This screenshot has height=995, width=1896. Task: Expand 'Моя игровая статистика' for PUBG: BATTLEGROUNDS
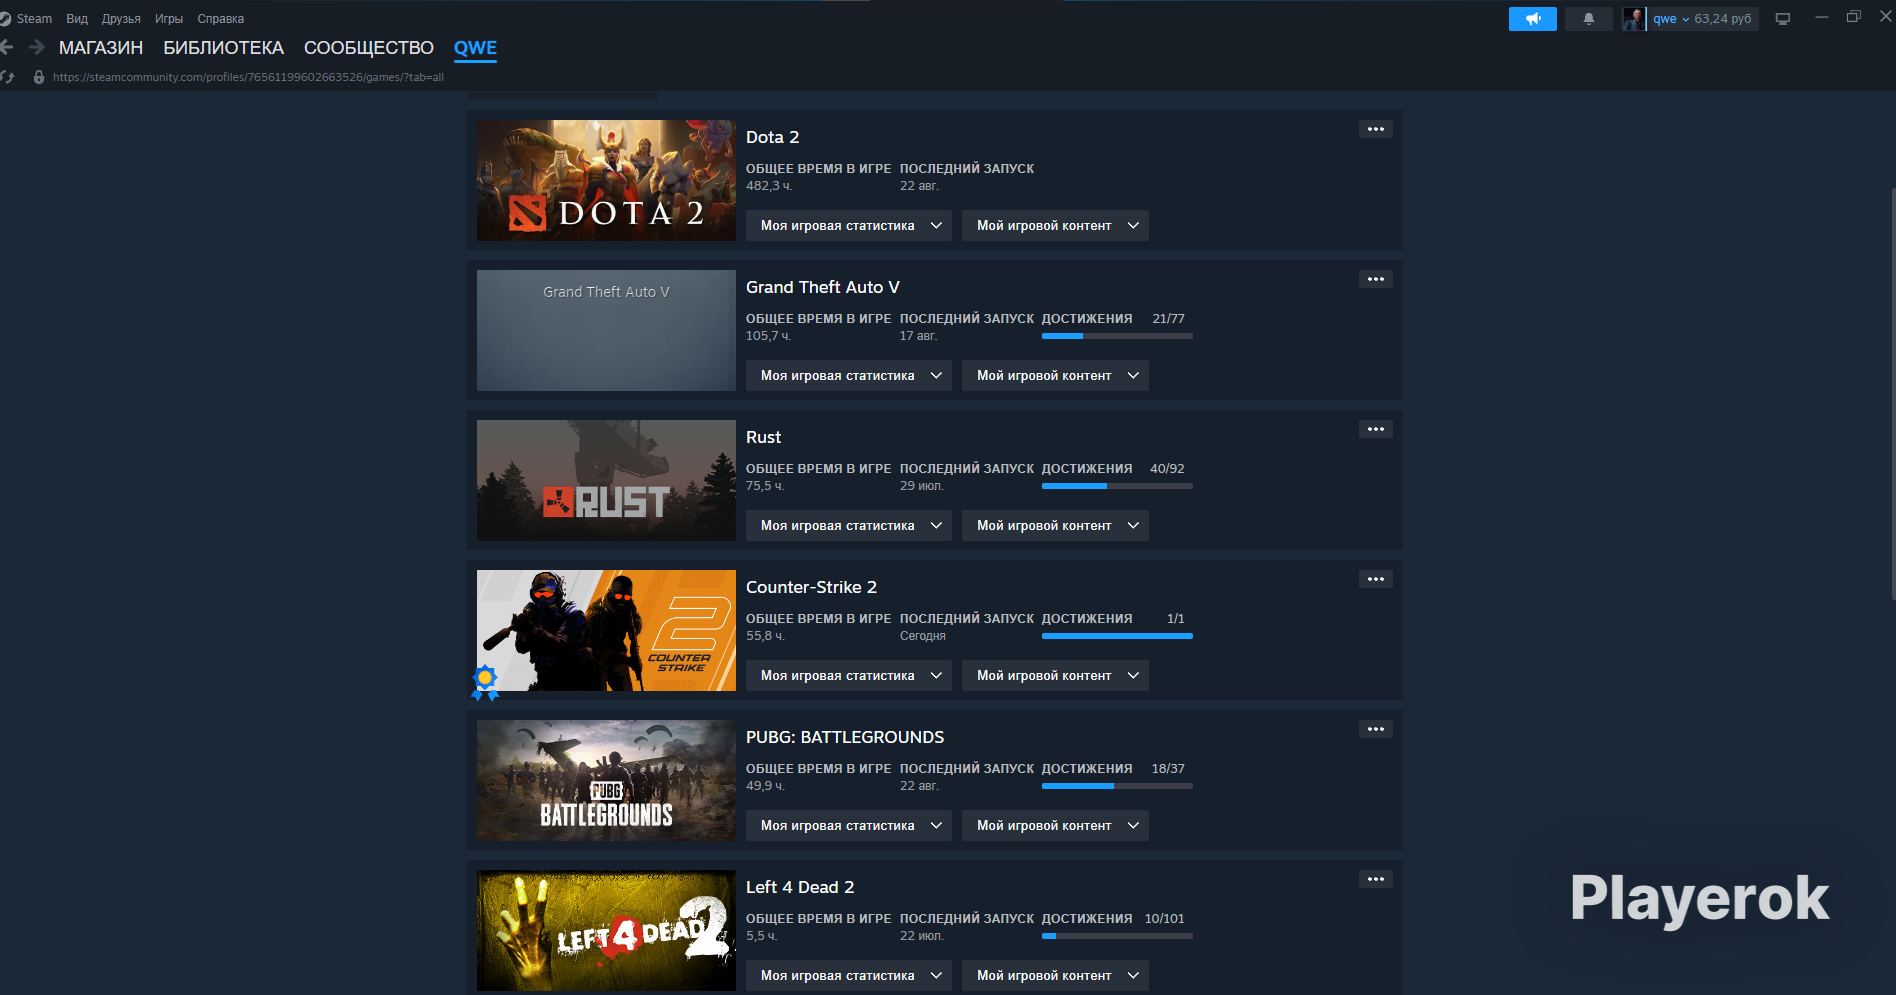849,826
